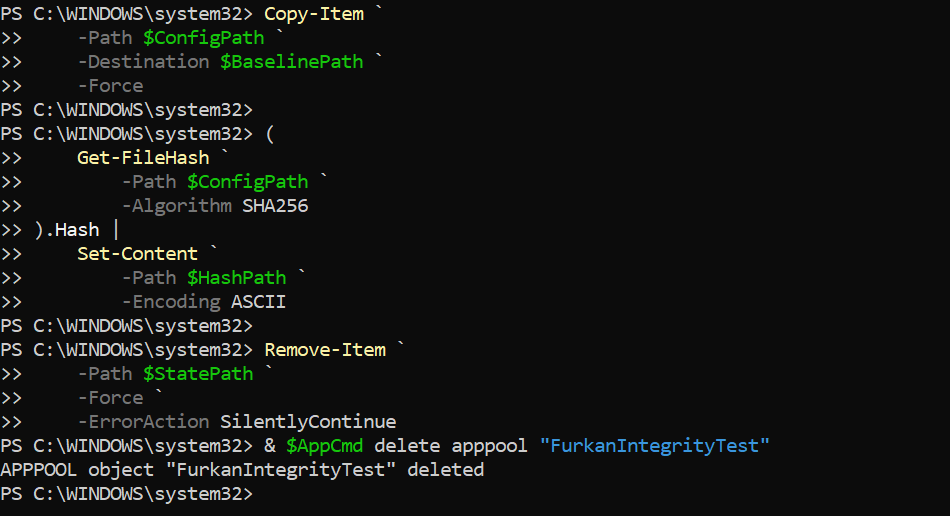Select the ASCII encoding value

tap(258, 302)
